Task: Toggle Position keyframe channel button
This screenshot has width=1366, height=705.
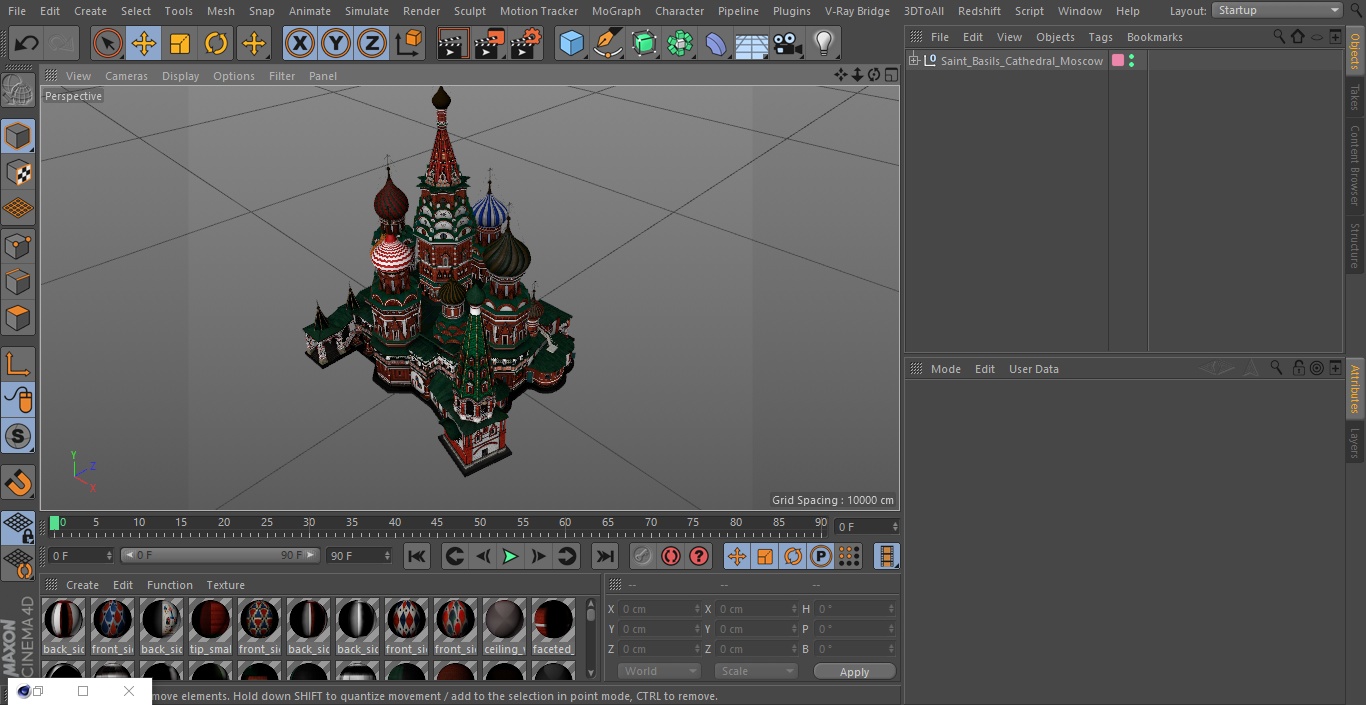Action: (737, 556)
